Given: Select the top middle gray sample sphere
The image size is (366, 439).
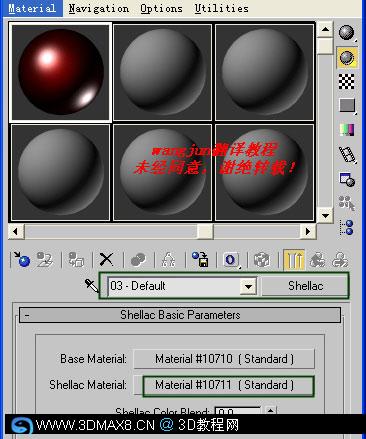Looking at the screenshot, I should [x=162, y=72].
